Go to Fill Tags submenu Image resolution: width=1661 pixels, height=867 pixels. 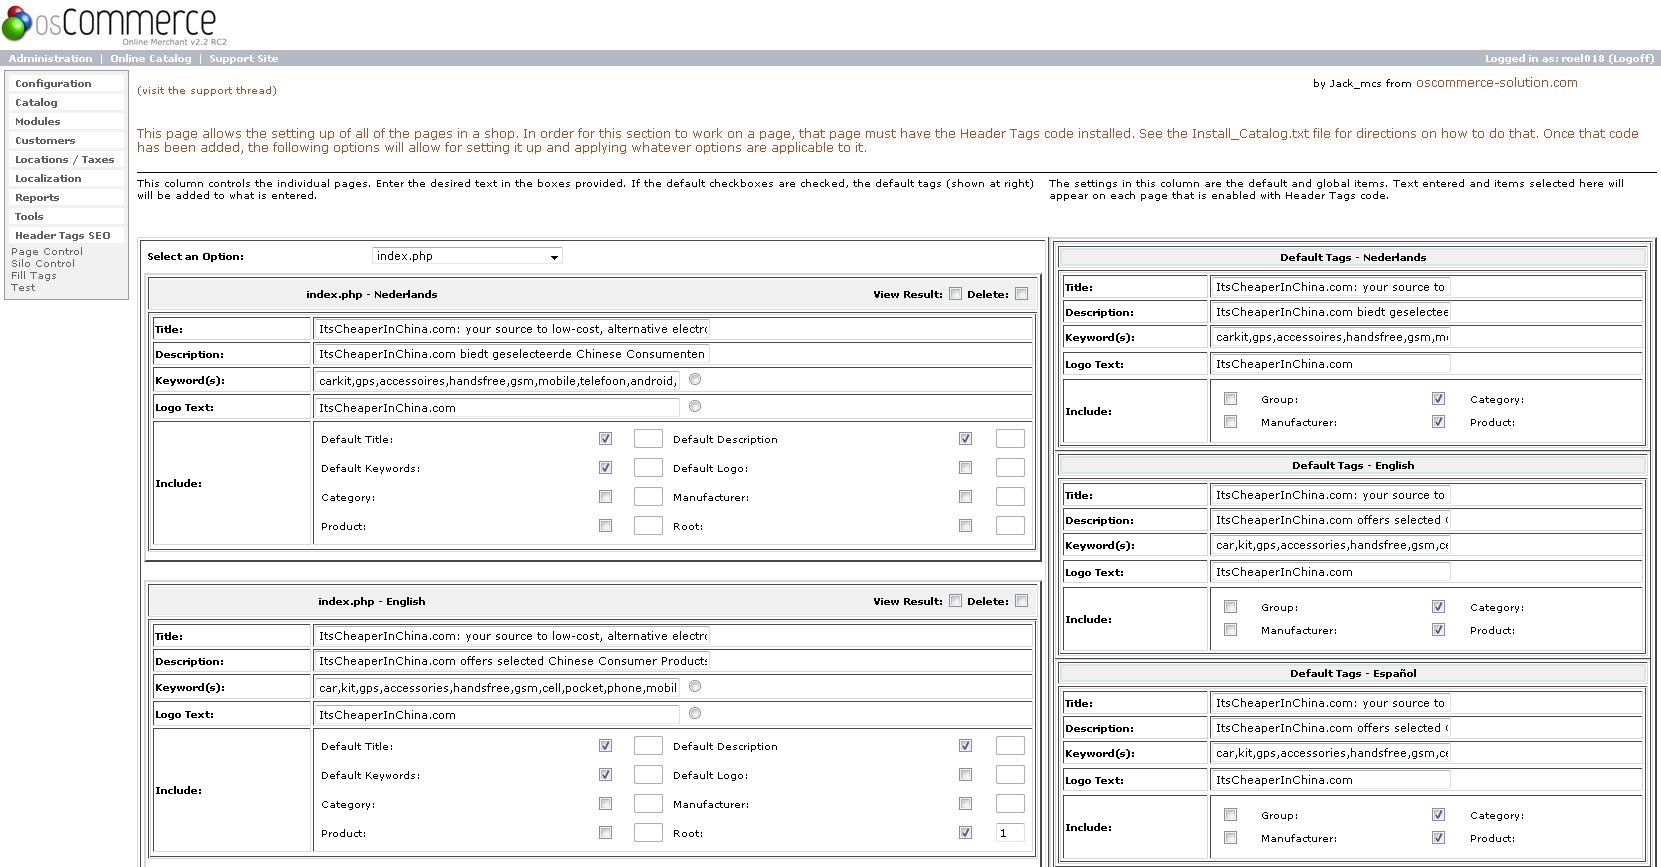[x=34, y=276]
